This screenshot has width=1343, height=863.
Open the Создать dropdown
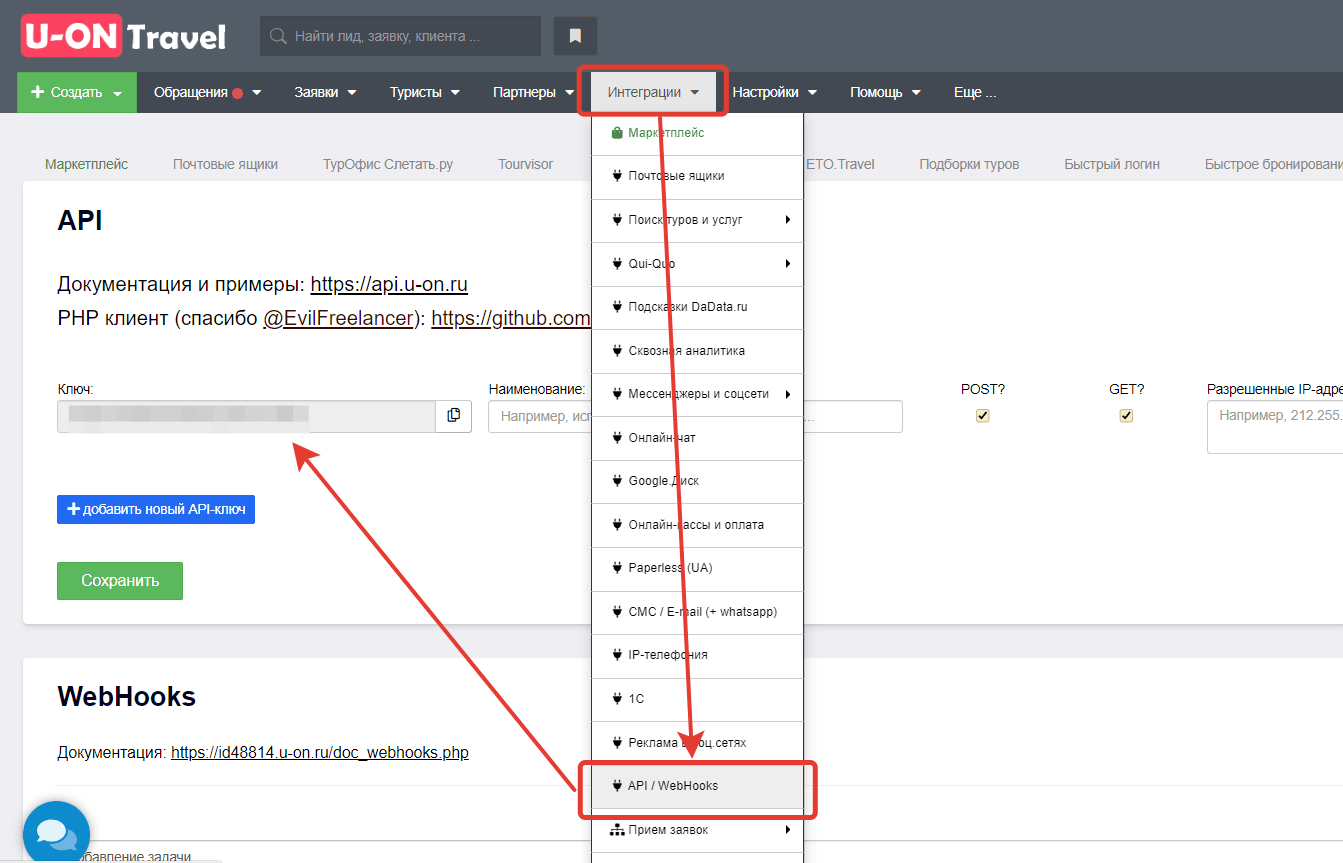click(x=77, y=92)
